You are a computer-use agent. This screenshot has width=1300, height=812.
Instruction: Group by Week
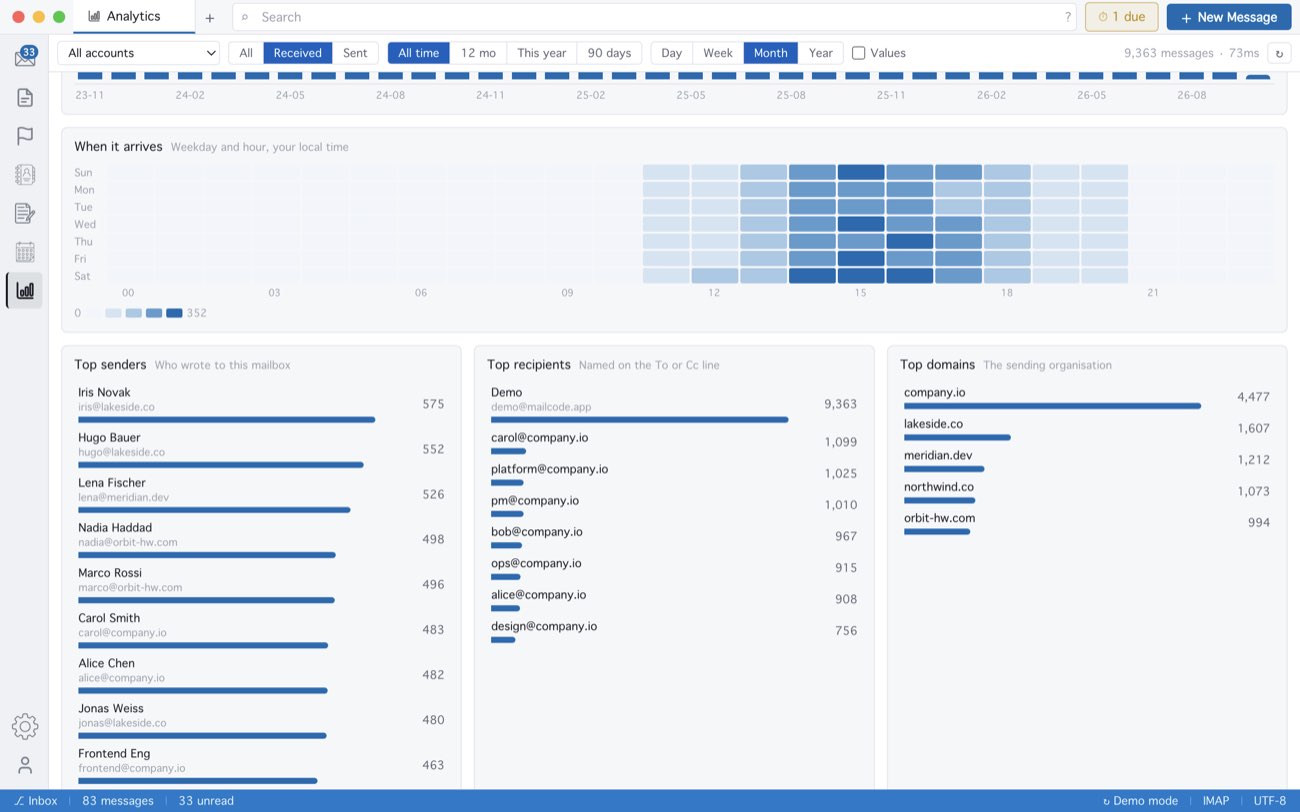point(718,53)
